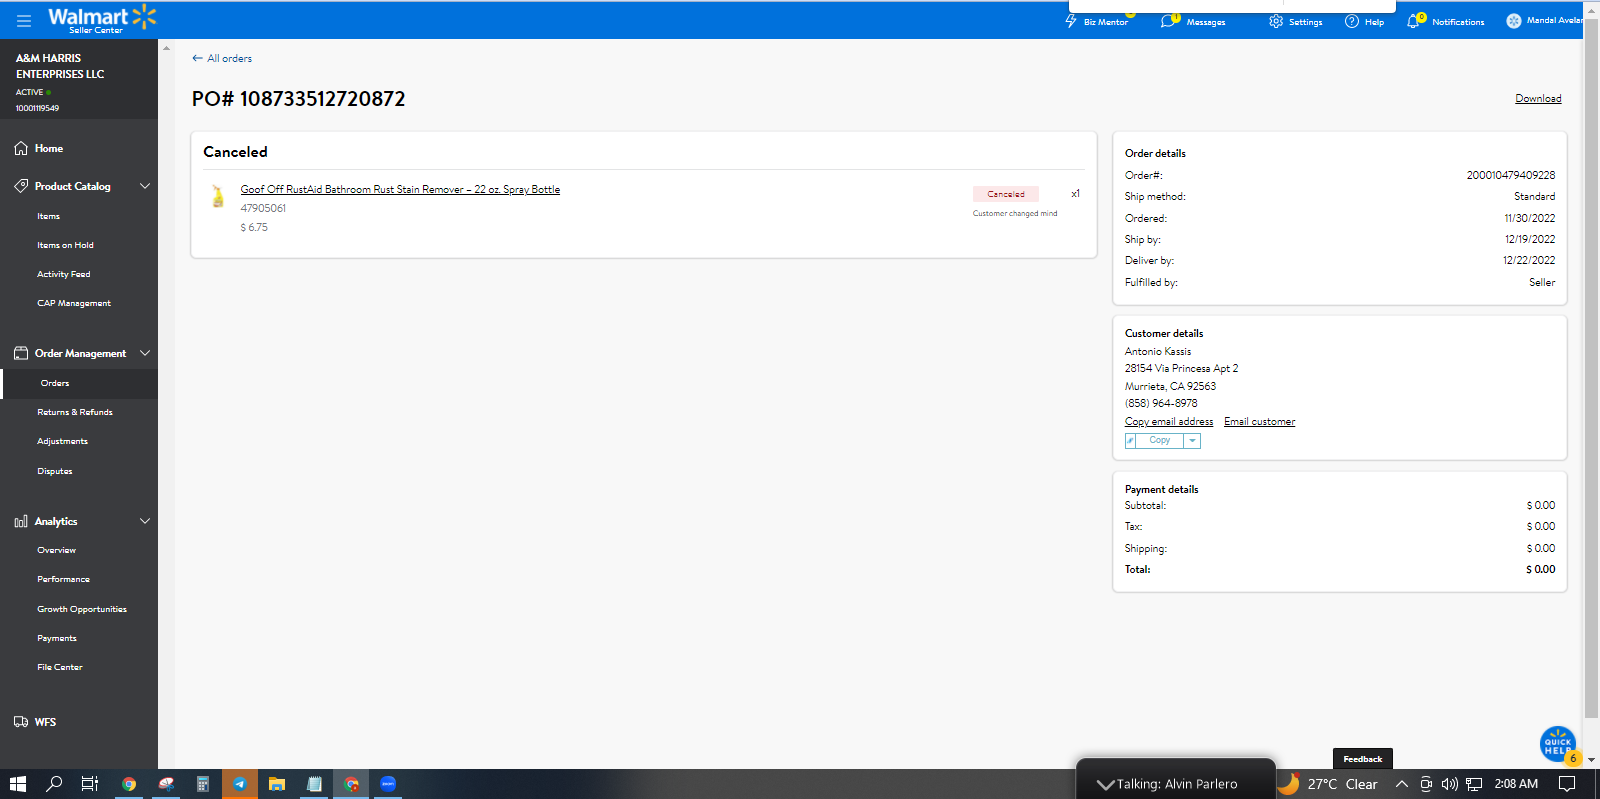The height and width of the screenshot is (799, 1600).
Task: Click the Product Catalog tag icon
Action: pos(21,186)
